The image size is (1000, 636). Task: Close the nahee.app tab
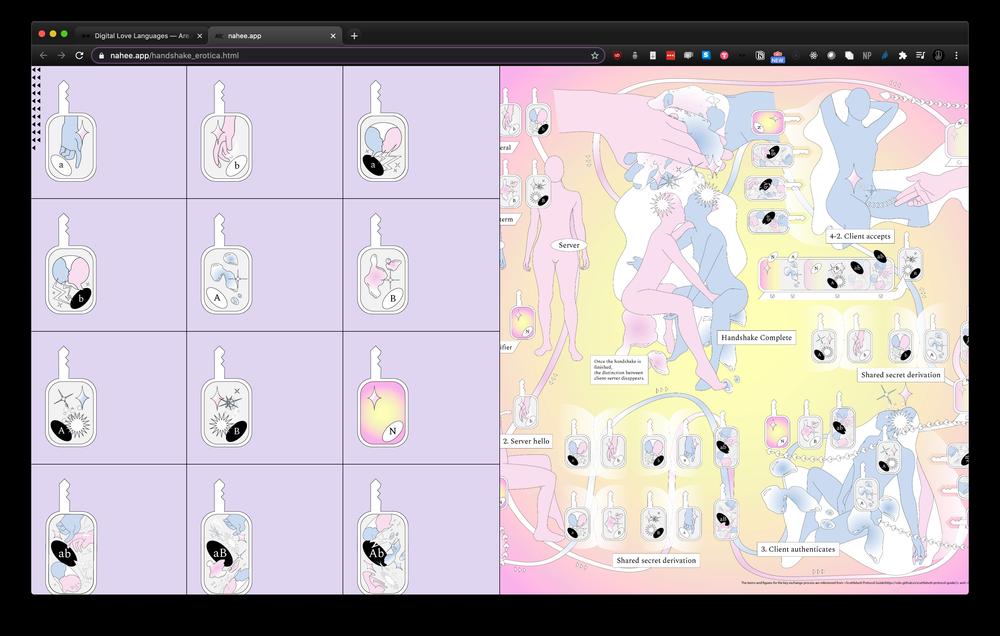point(333,36)
